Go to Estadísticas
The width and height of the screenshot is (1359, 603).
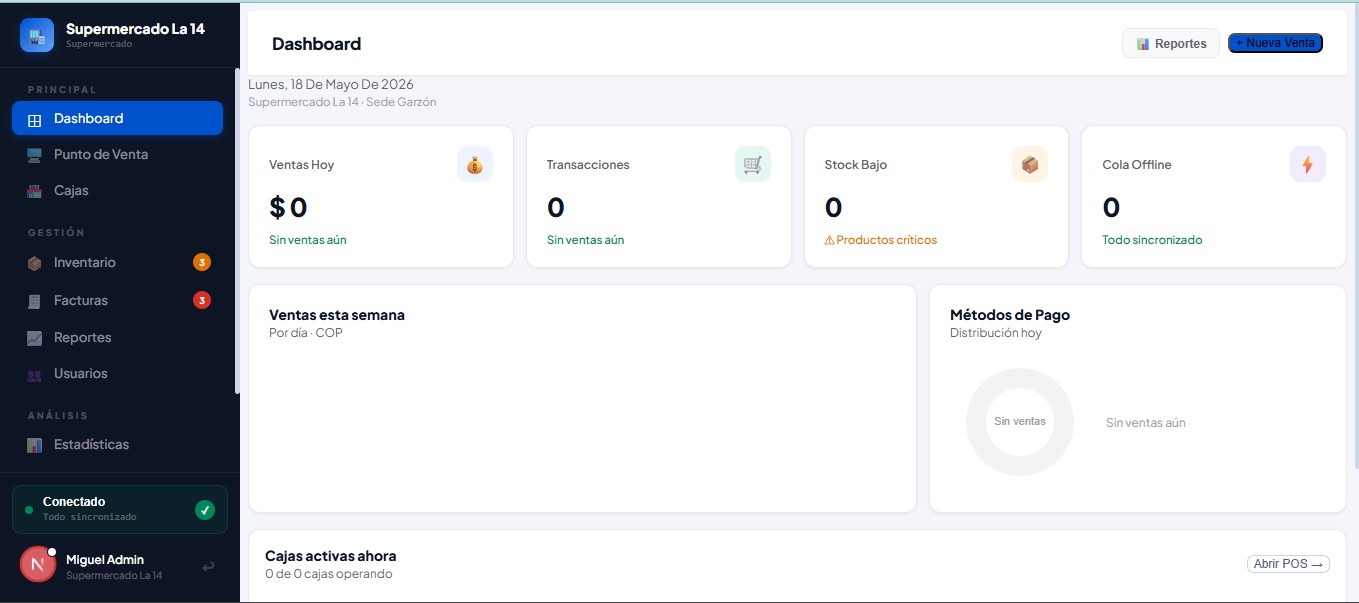(117, 444)
